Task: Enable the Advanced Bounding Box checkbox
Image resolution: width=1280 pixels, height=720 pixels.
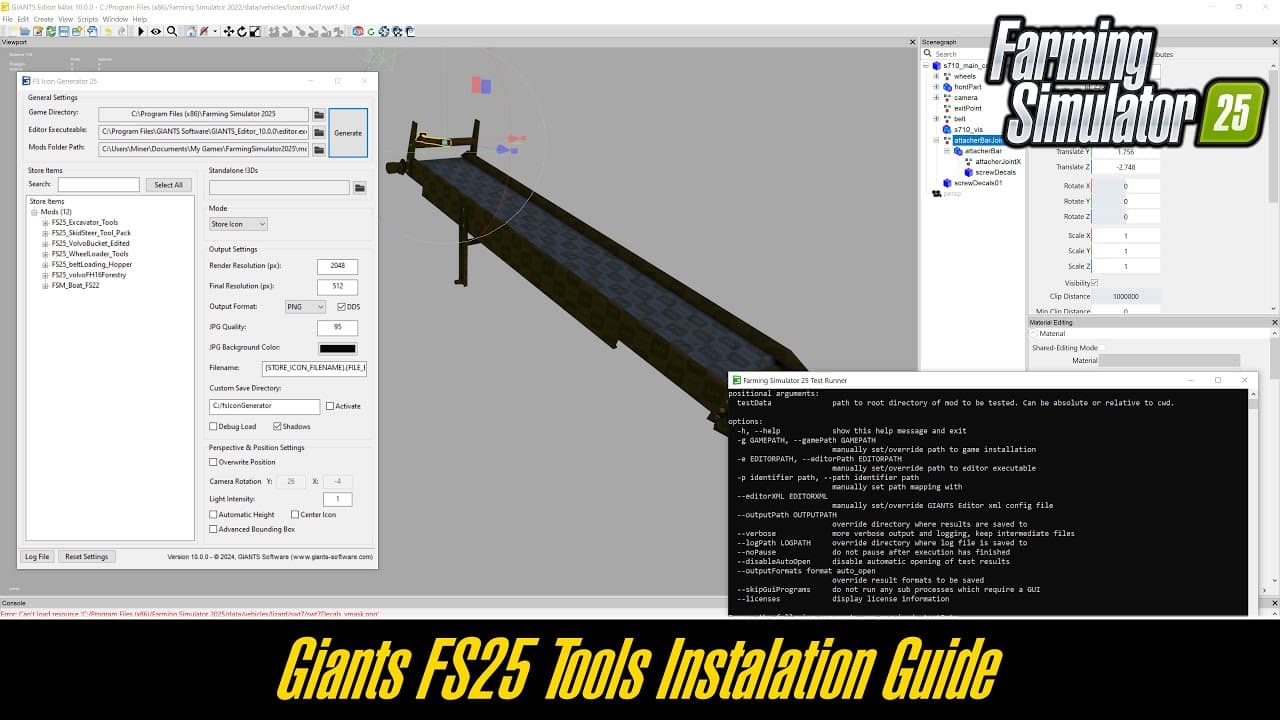Action: pos(213,529)
